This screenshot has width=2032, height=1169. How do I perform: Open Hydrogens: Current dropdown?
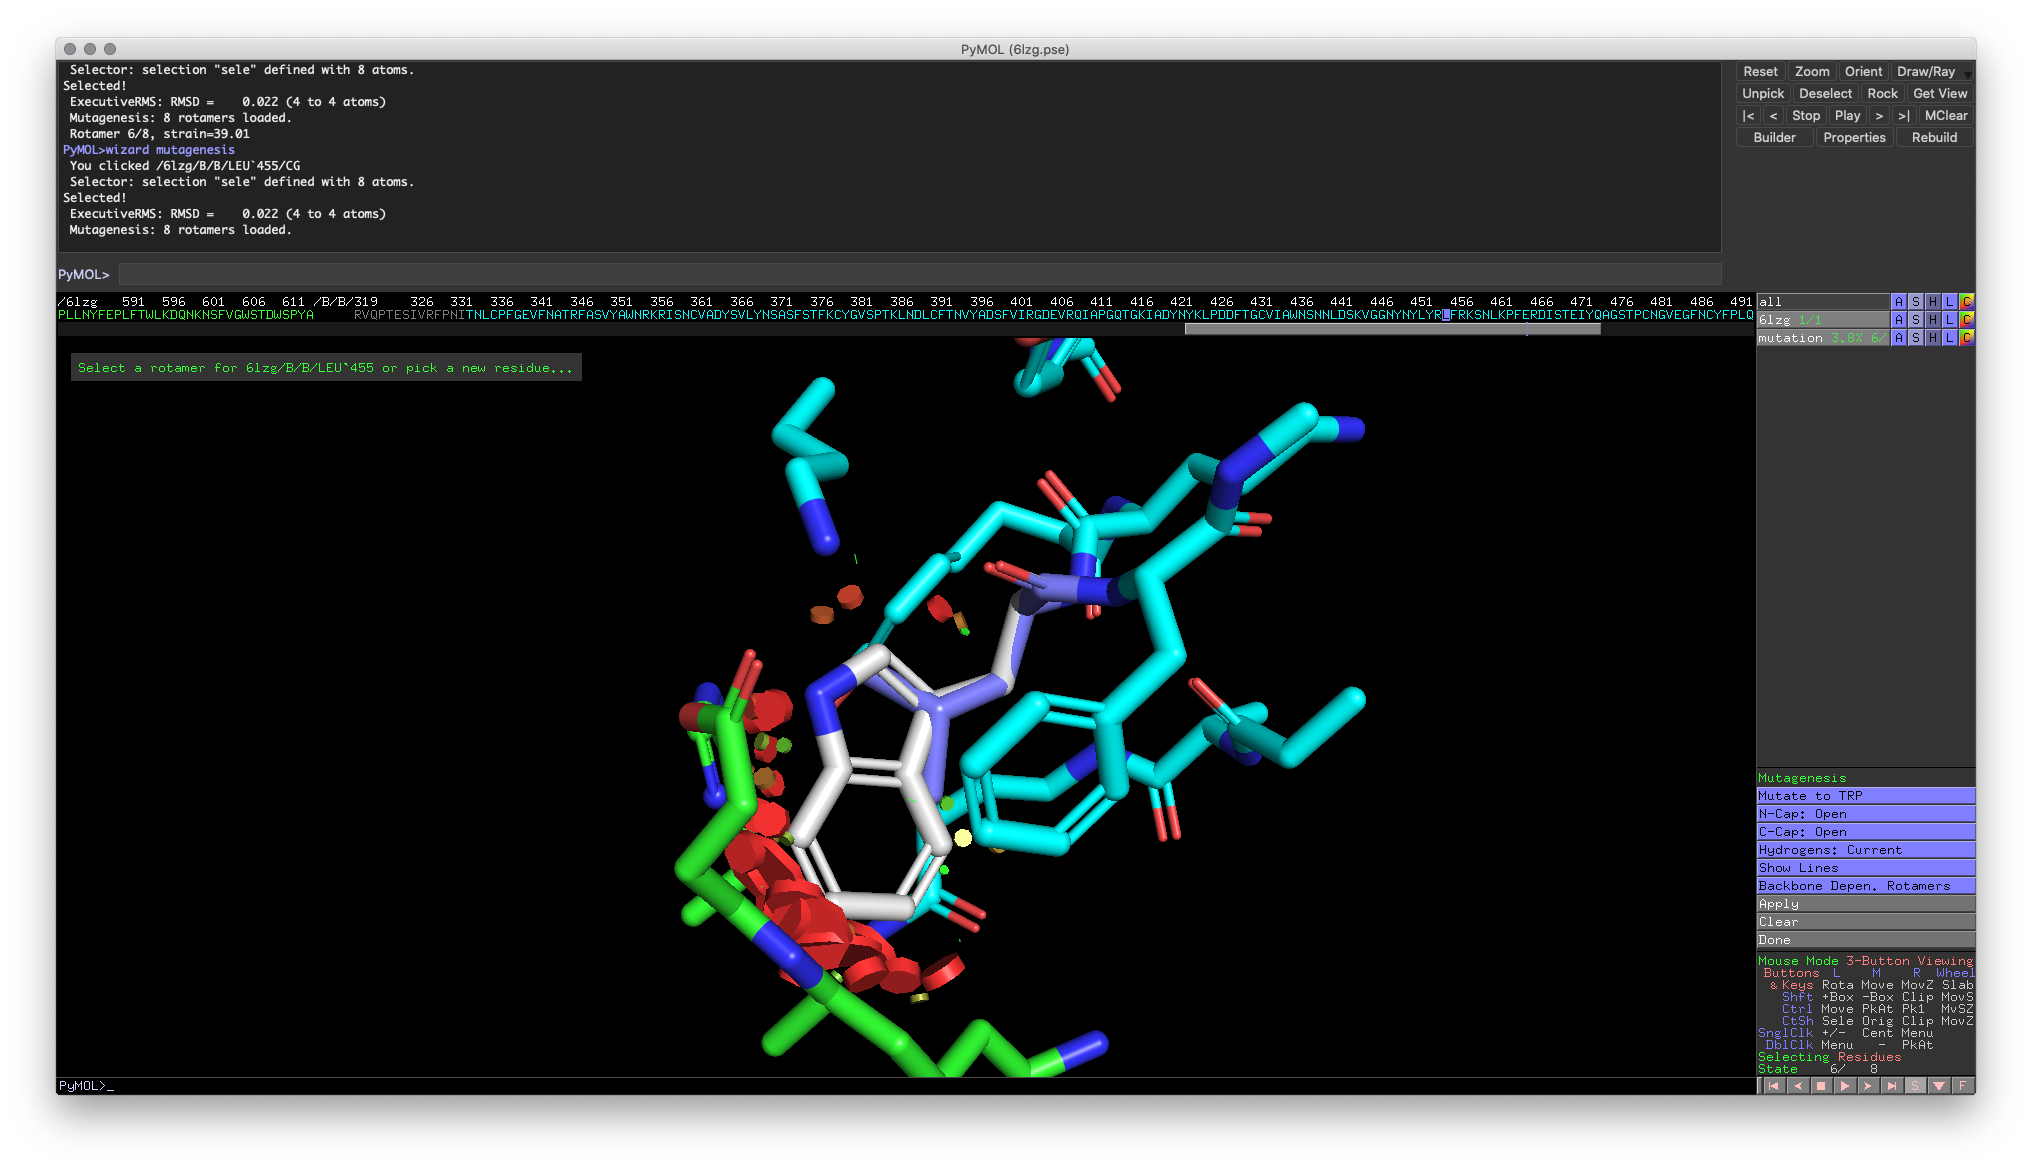pyautogui.click(x=1865, y=850)
